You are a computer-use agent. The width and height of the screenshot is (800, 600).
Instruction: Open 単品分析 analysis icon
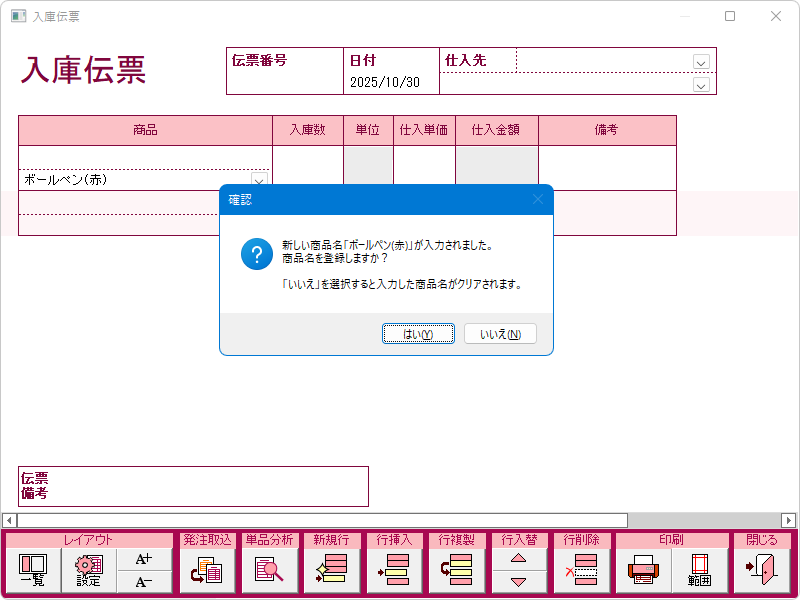pyautogui.click(x=269, y=571)
